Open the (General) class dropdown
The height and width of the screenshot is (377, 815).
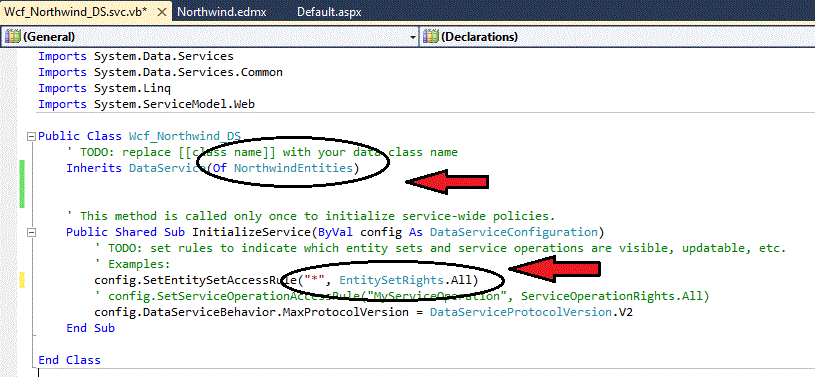tap(210, 37)
